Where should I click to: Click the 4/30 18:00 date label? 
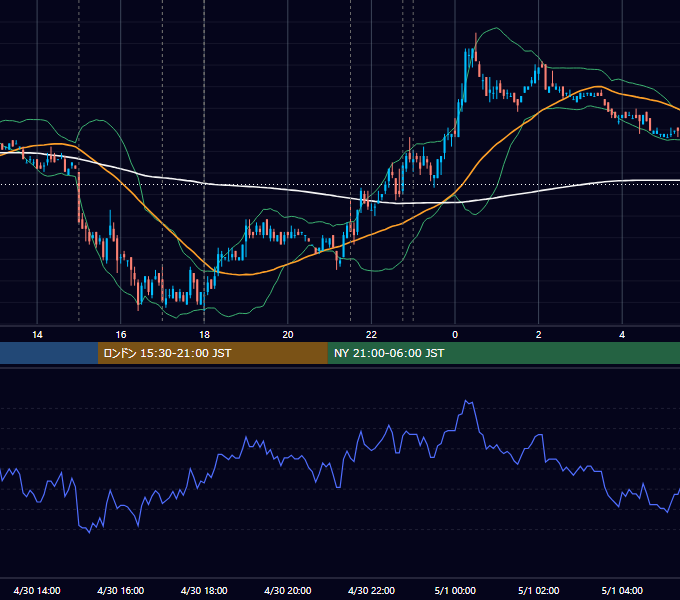coord(204,590)
